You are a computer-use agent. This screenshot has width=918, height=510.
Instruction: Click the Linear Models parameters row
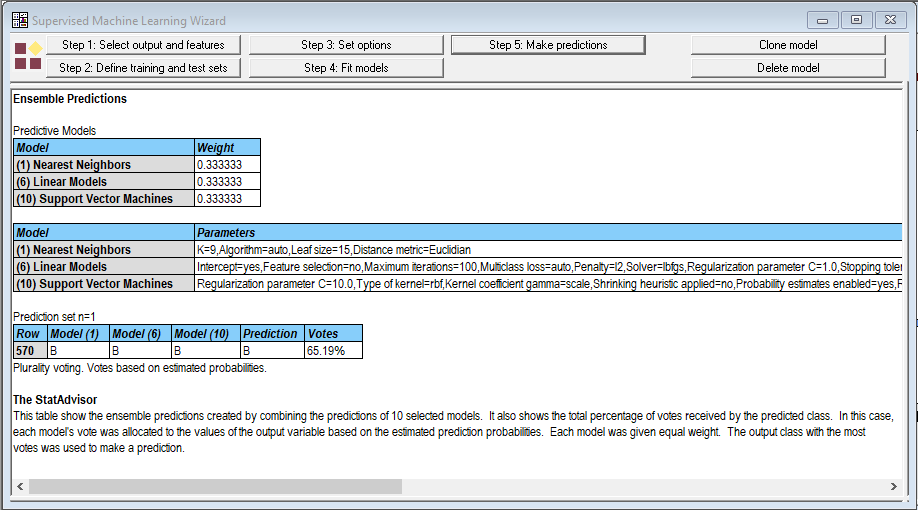[548, 267]
